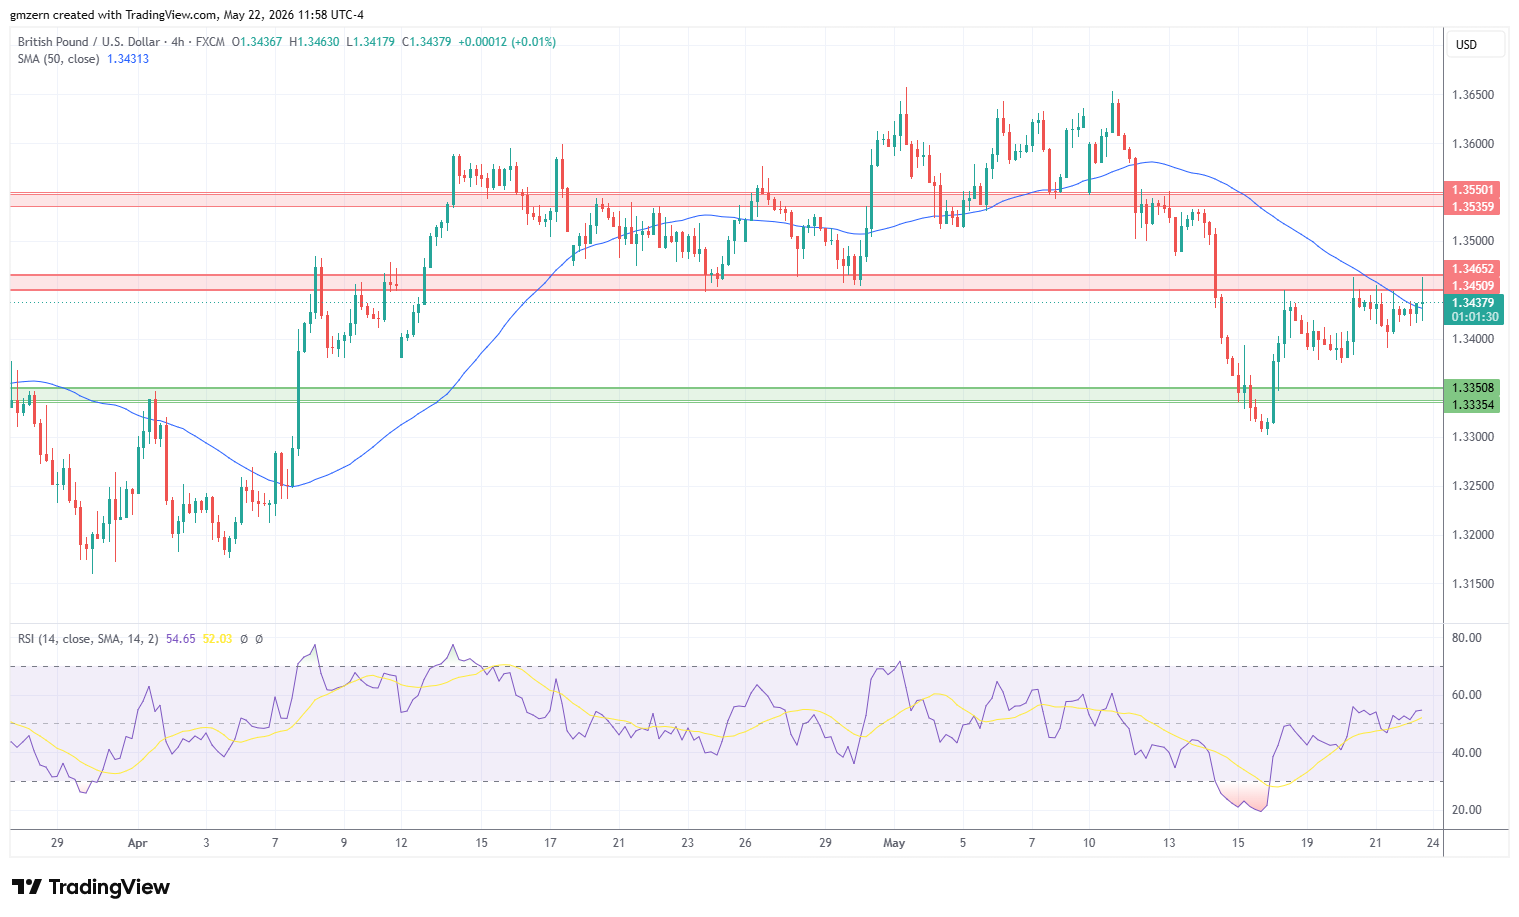Click the 40.00 RSI axis label

(x=1466, y=753)
